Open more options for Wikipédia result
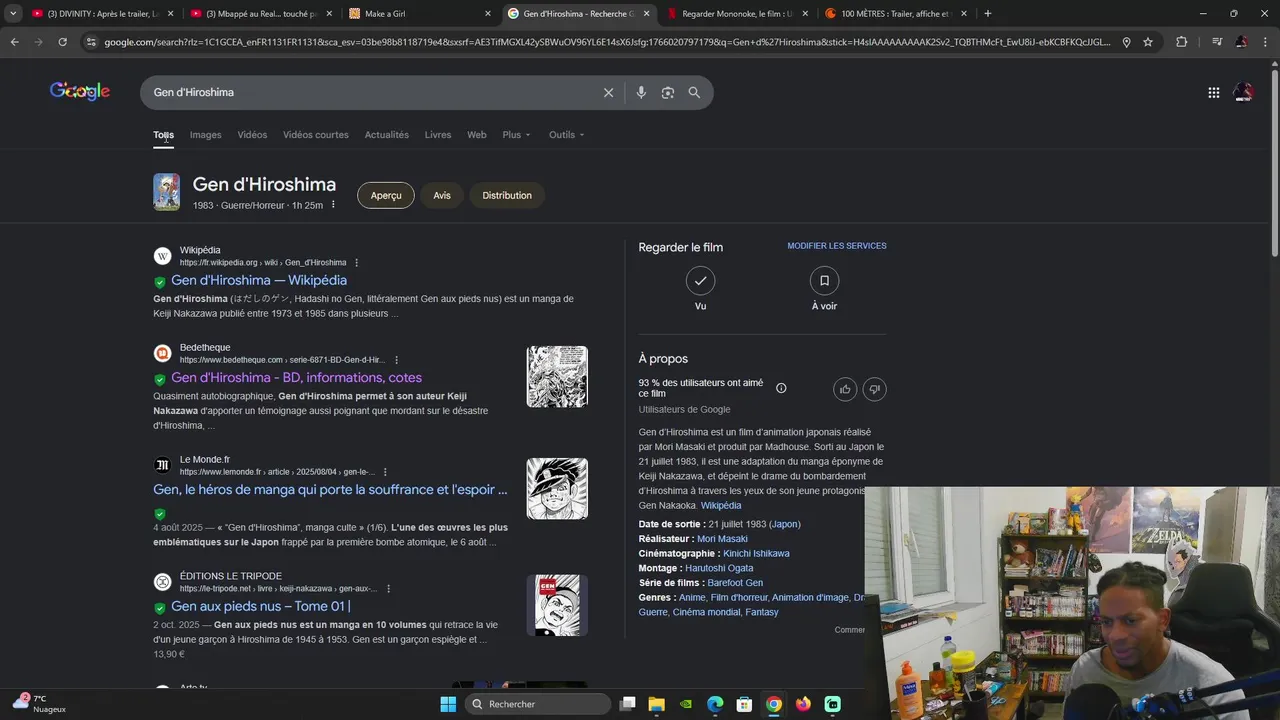This screenshot has height=720, width=1280. (x=356, y=263)
